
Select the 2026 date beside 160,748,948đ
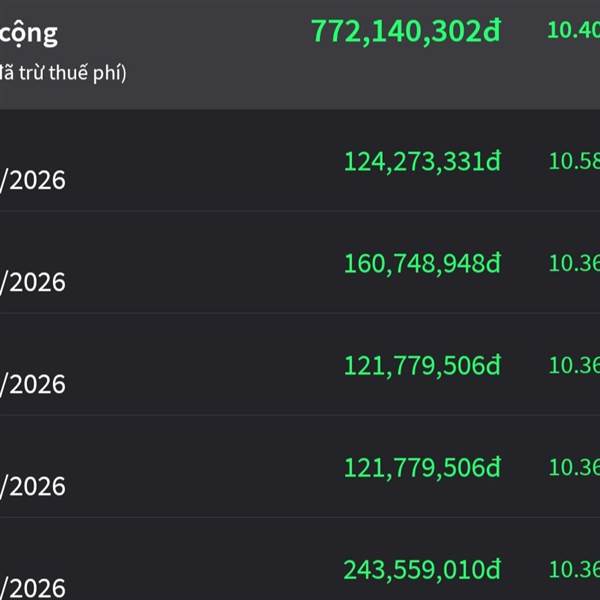pyautogui.click(x=33, y=283)
